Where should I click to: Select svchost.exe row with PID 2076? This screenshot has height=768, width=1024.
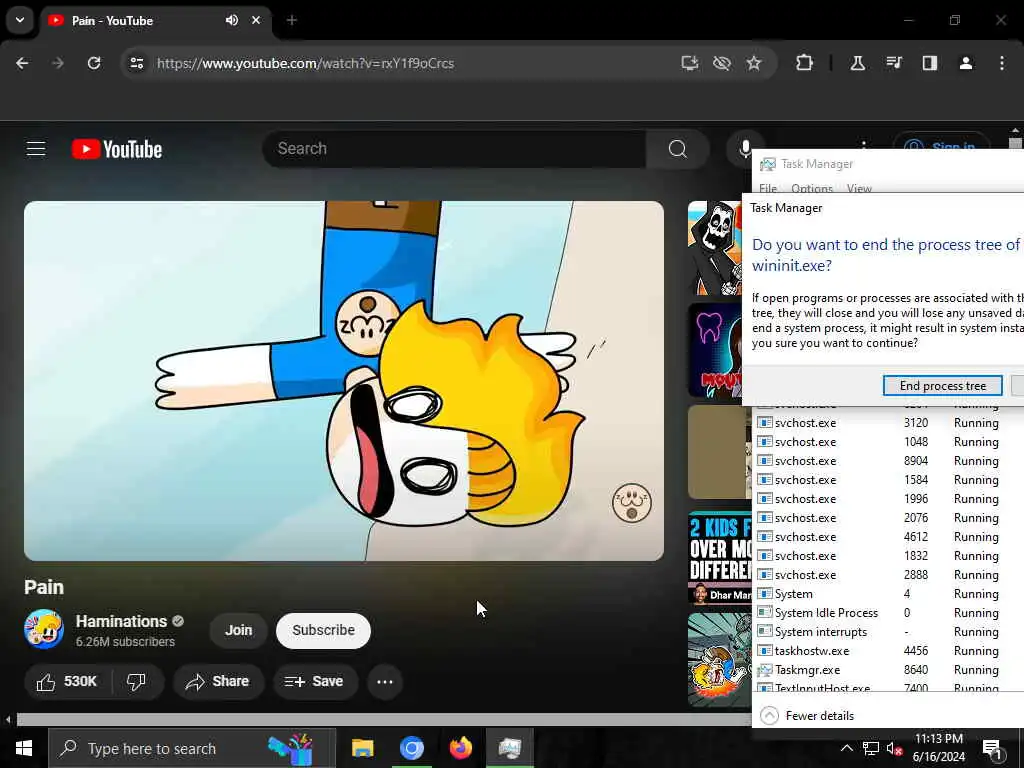pos(889,518)
